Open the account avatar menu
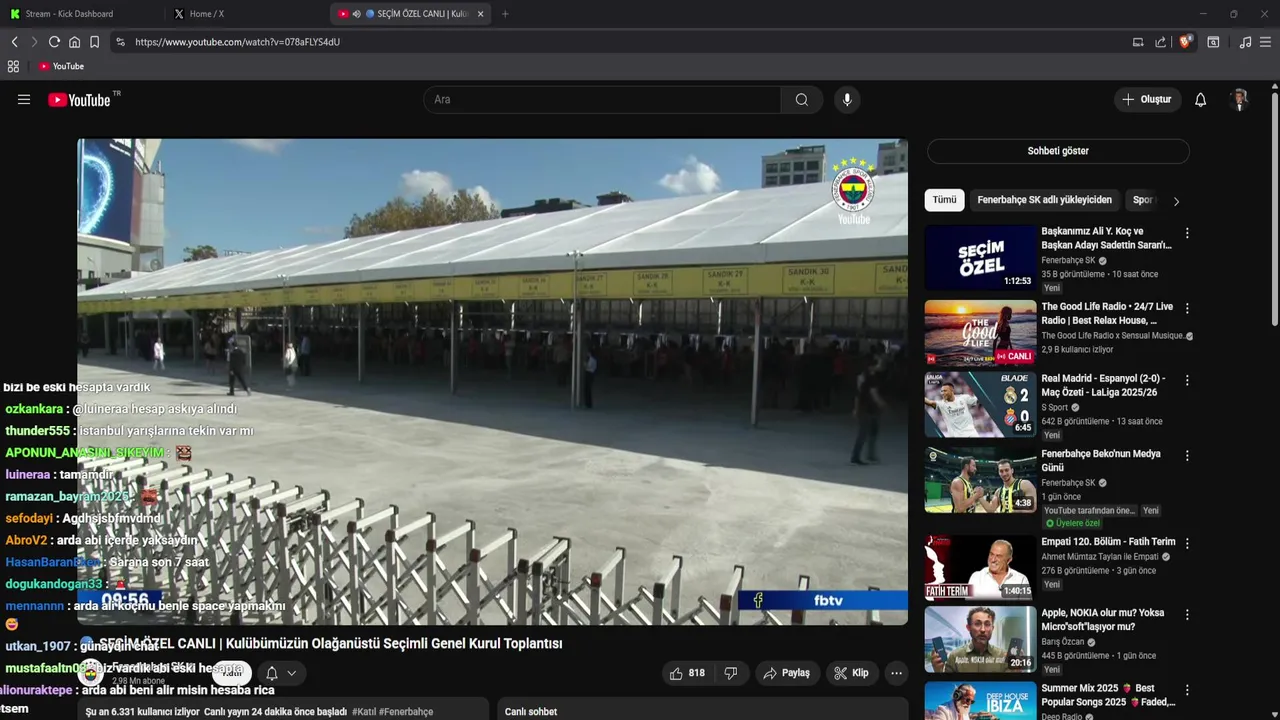The width and height of the screenshot is (1280, 720). tap(1240, 100)
